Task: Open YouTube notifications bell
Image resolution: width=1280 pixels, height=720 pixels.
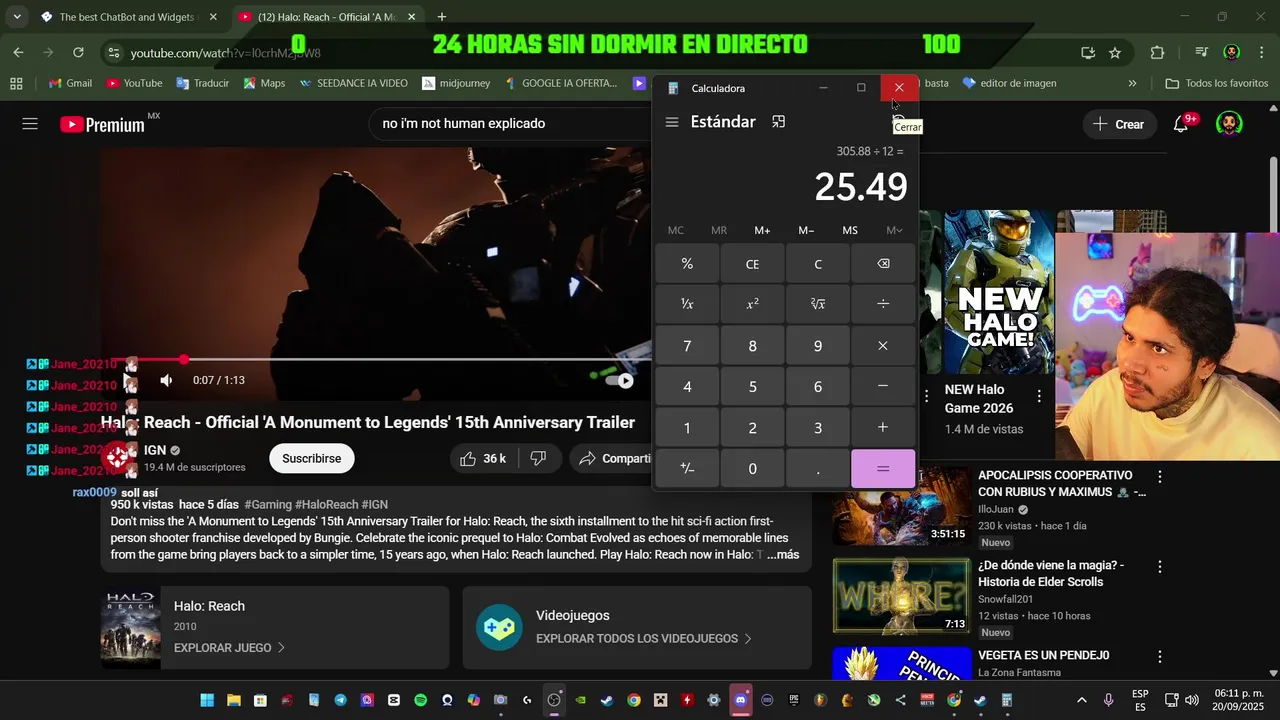Action: click(x=1181, y=124)
